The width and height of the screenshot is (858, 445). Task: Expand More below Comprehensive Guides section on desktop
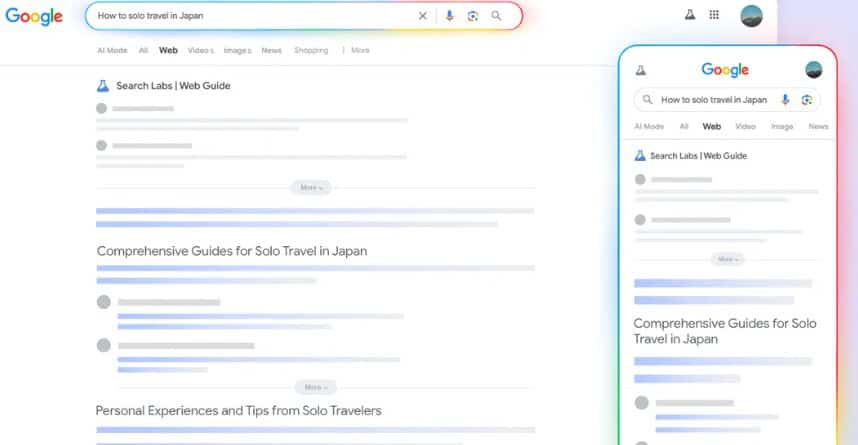pyautogui.click(x=315, y=387)
